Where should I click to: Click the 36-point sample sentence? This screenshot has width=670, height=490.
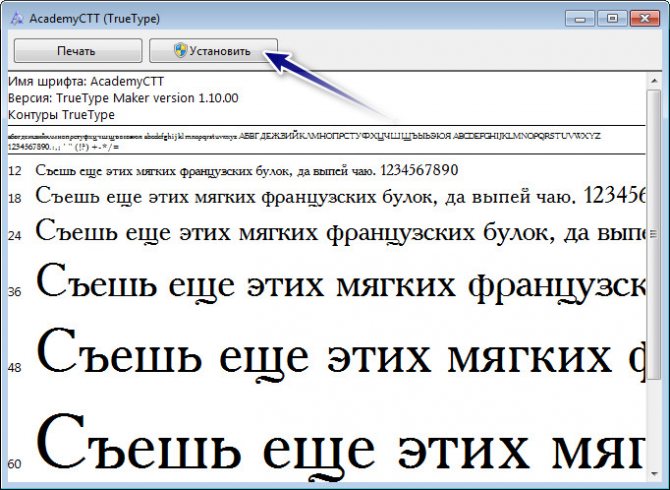[x=341, y=284]
